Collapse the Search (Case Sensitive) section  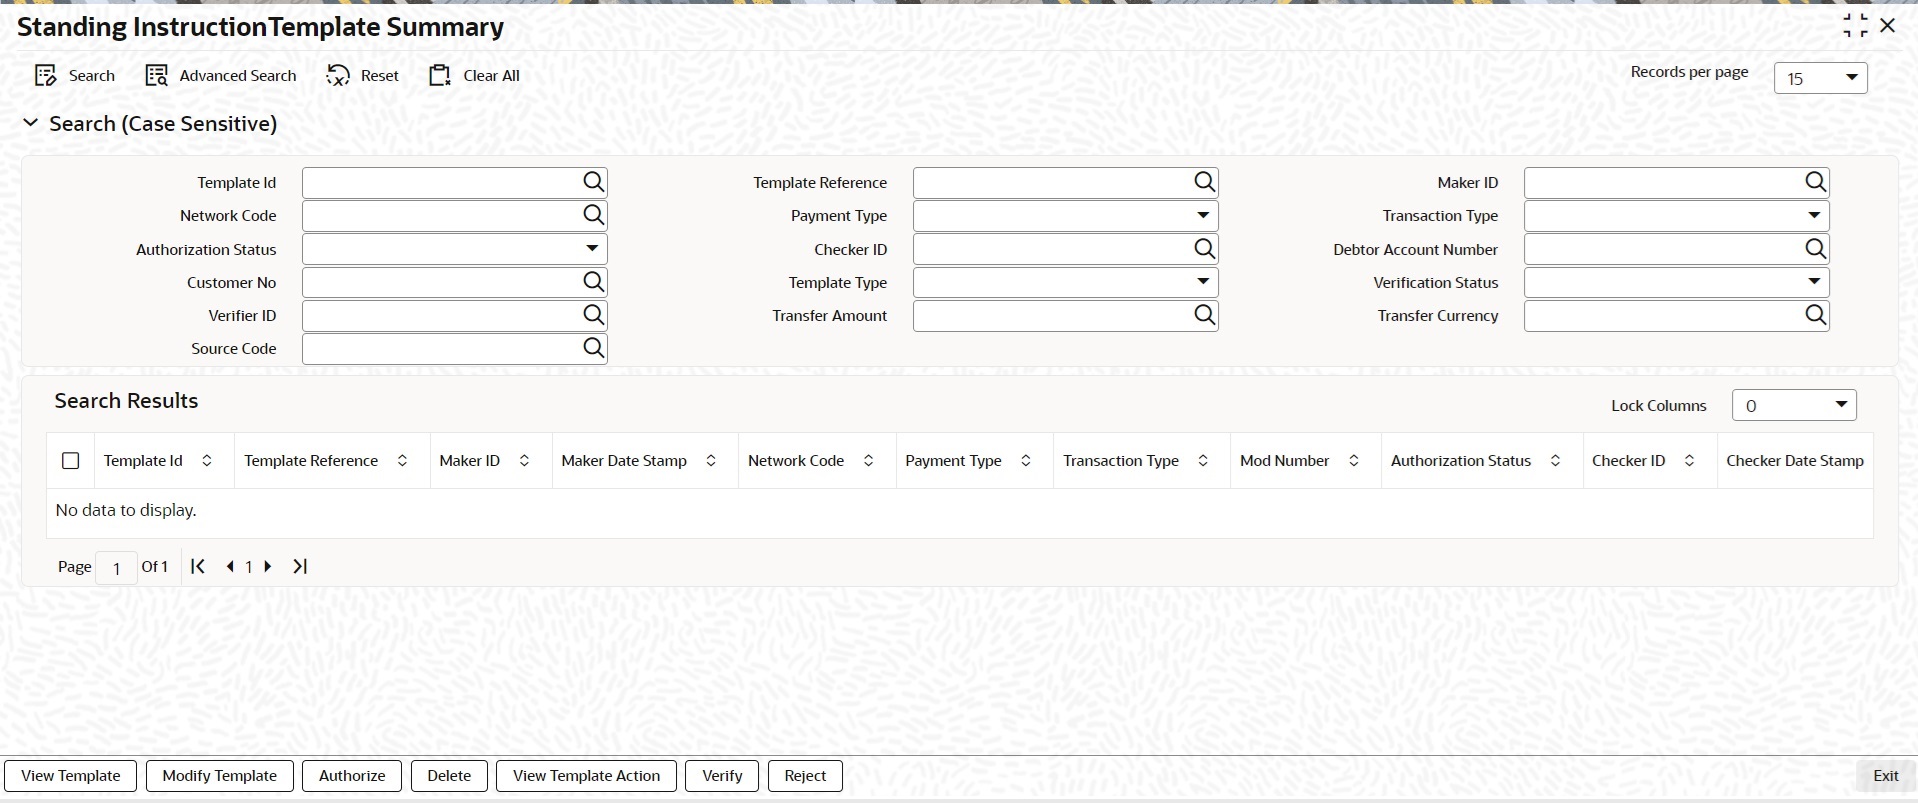click(x=31, y=123)
